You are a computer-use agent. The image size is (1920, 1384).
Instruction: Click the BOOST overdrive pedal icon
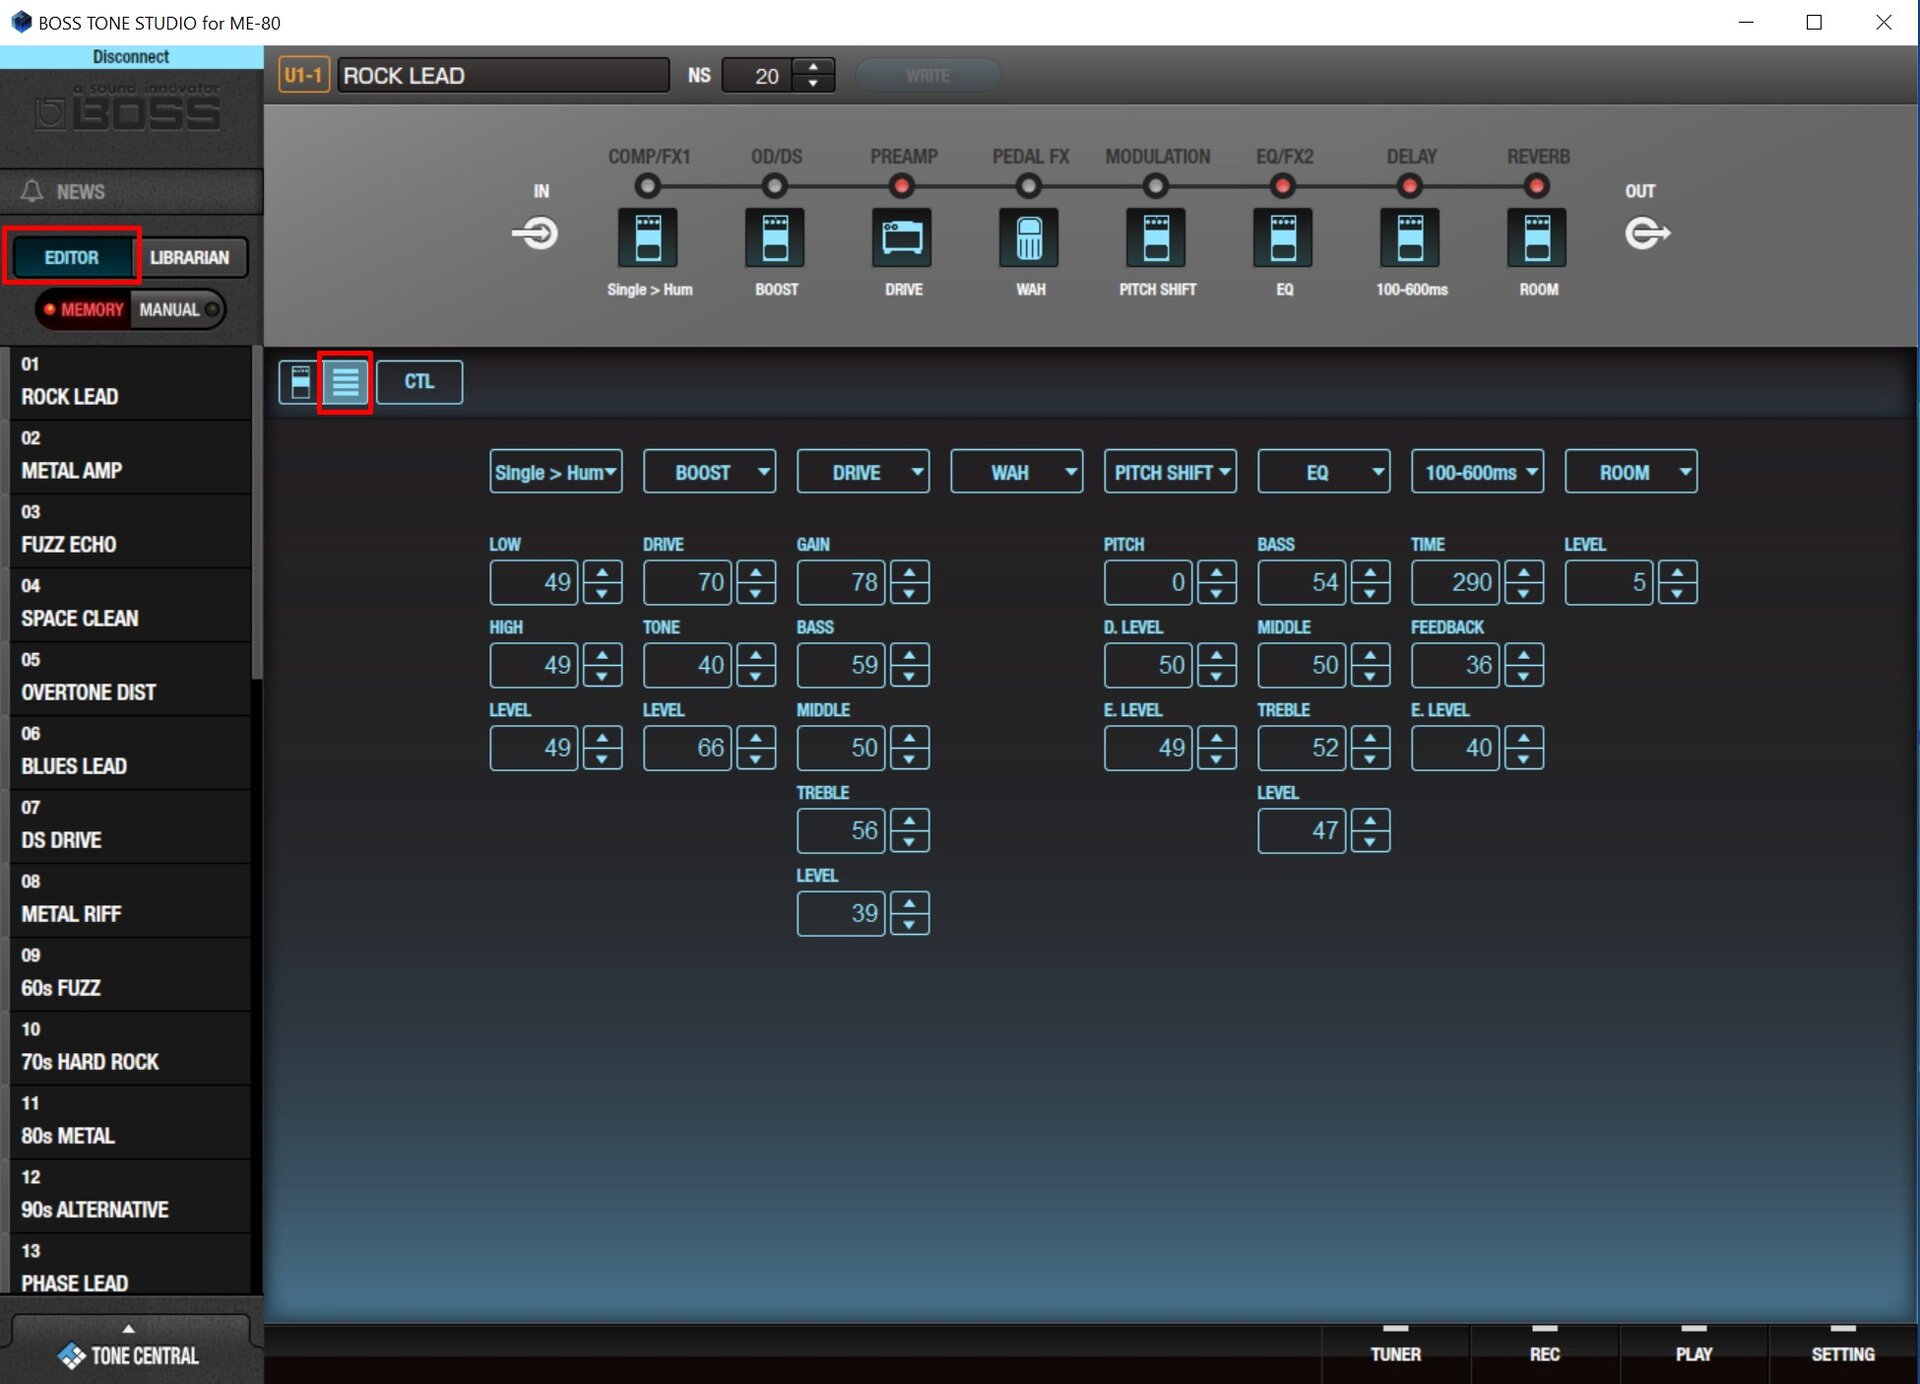point(775,238)
